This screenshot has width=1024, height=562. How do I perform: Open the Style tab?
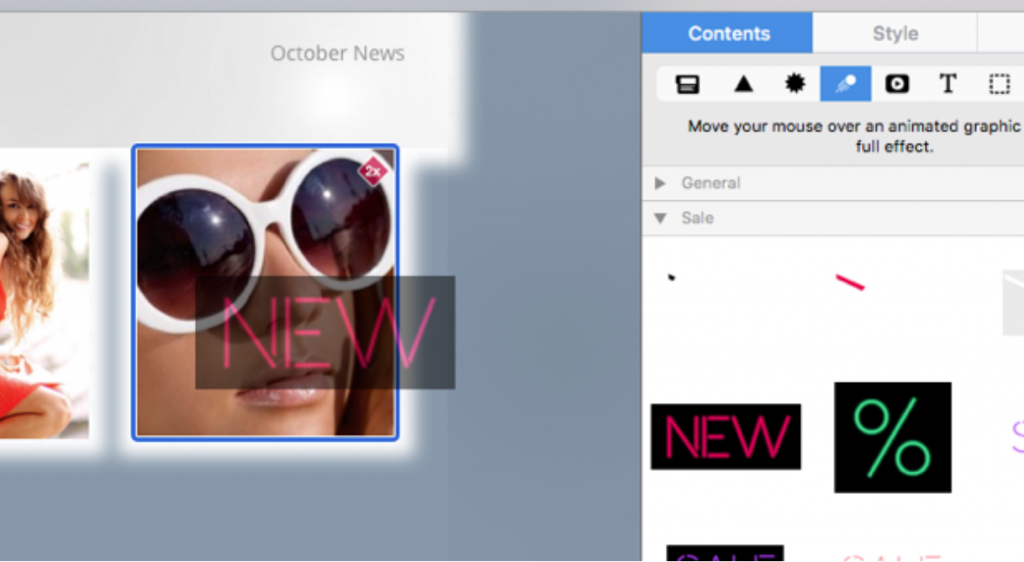pyautogui.click(x=895, y=33)
